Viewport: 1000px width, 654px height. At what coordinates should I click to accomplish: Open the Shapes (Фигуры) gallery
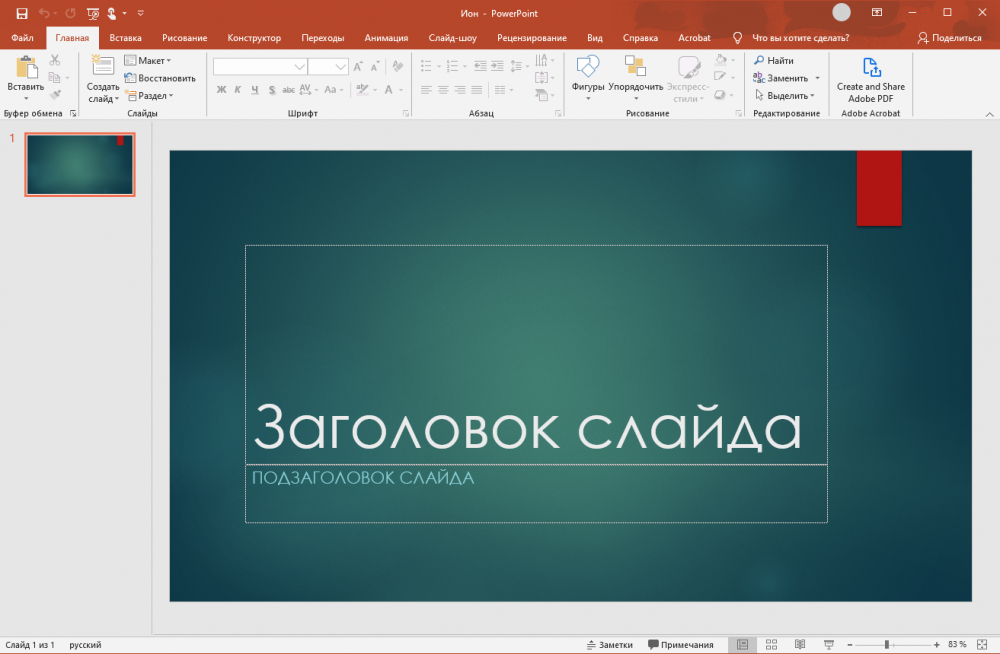click(588, 69)
